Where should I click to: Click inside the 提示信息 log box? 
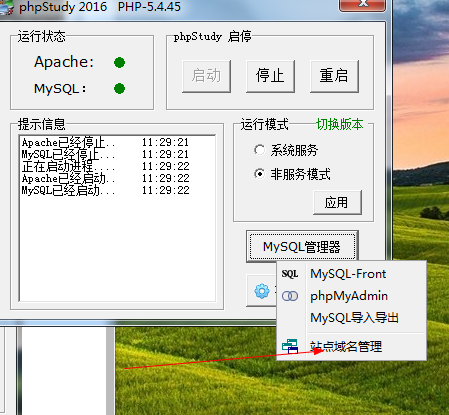point(117,218)
